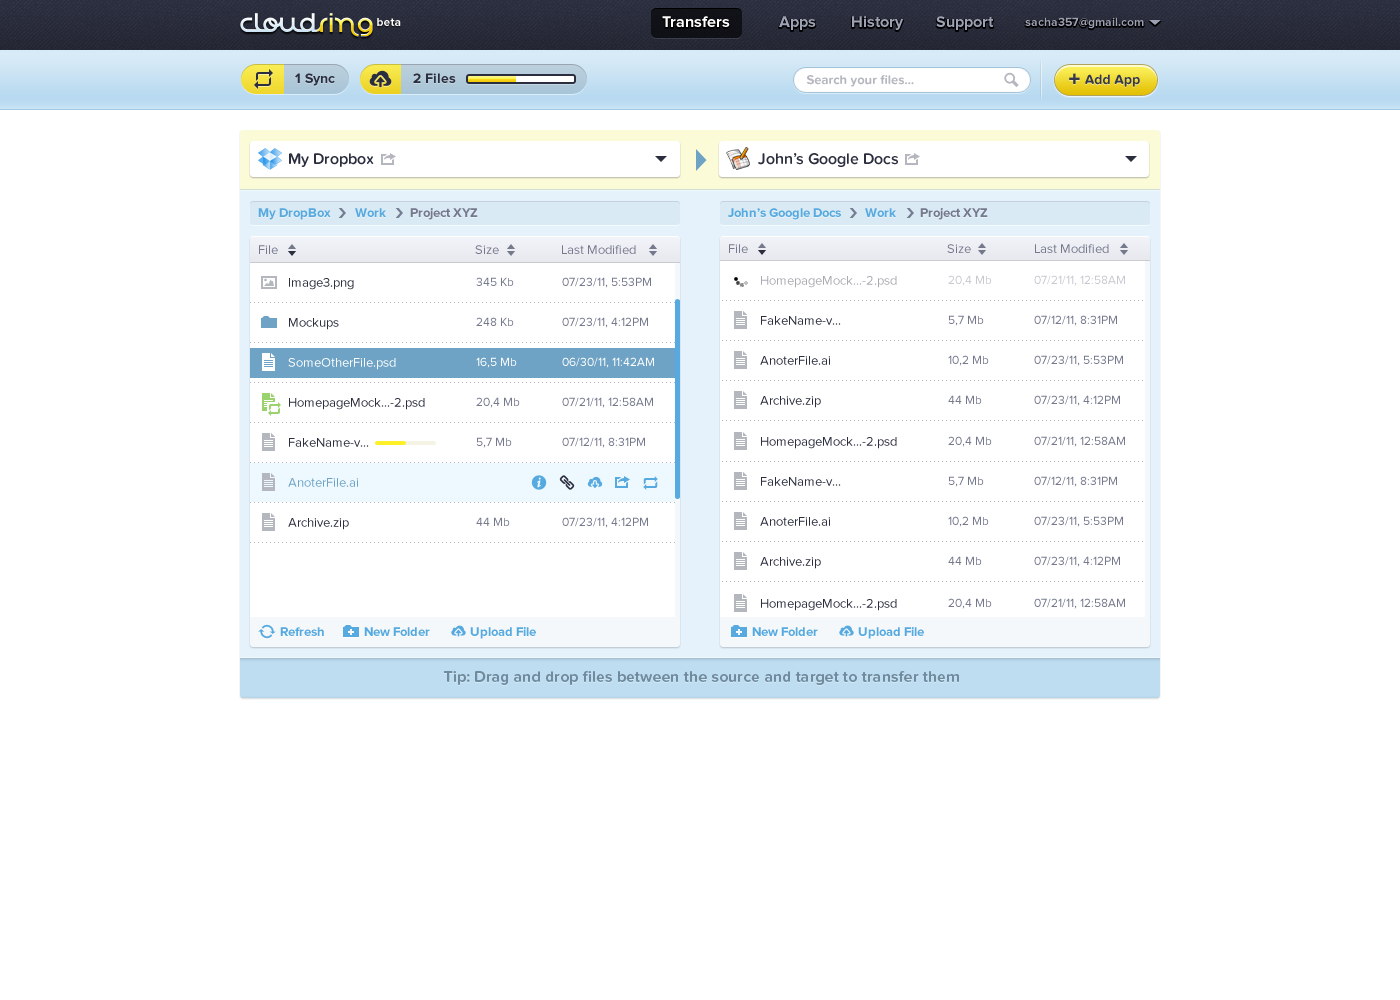Click the loading icon on the faded HomepageMock...-2.psd row
Screen dimensions: 1400x1000
(740, 281)
